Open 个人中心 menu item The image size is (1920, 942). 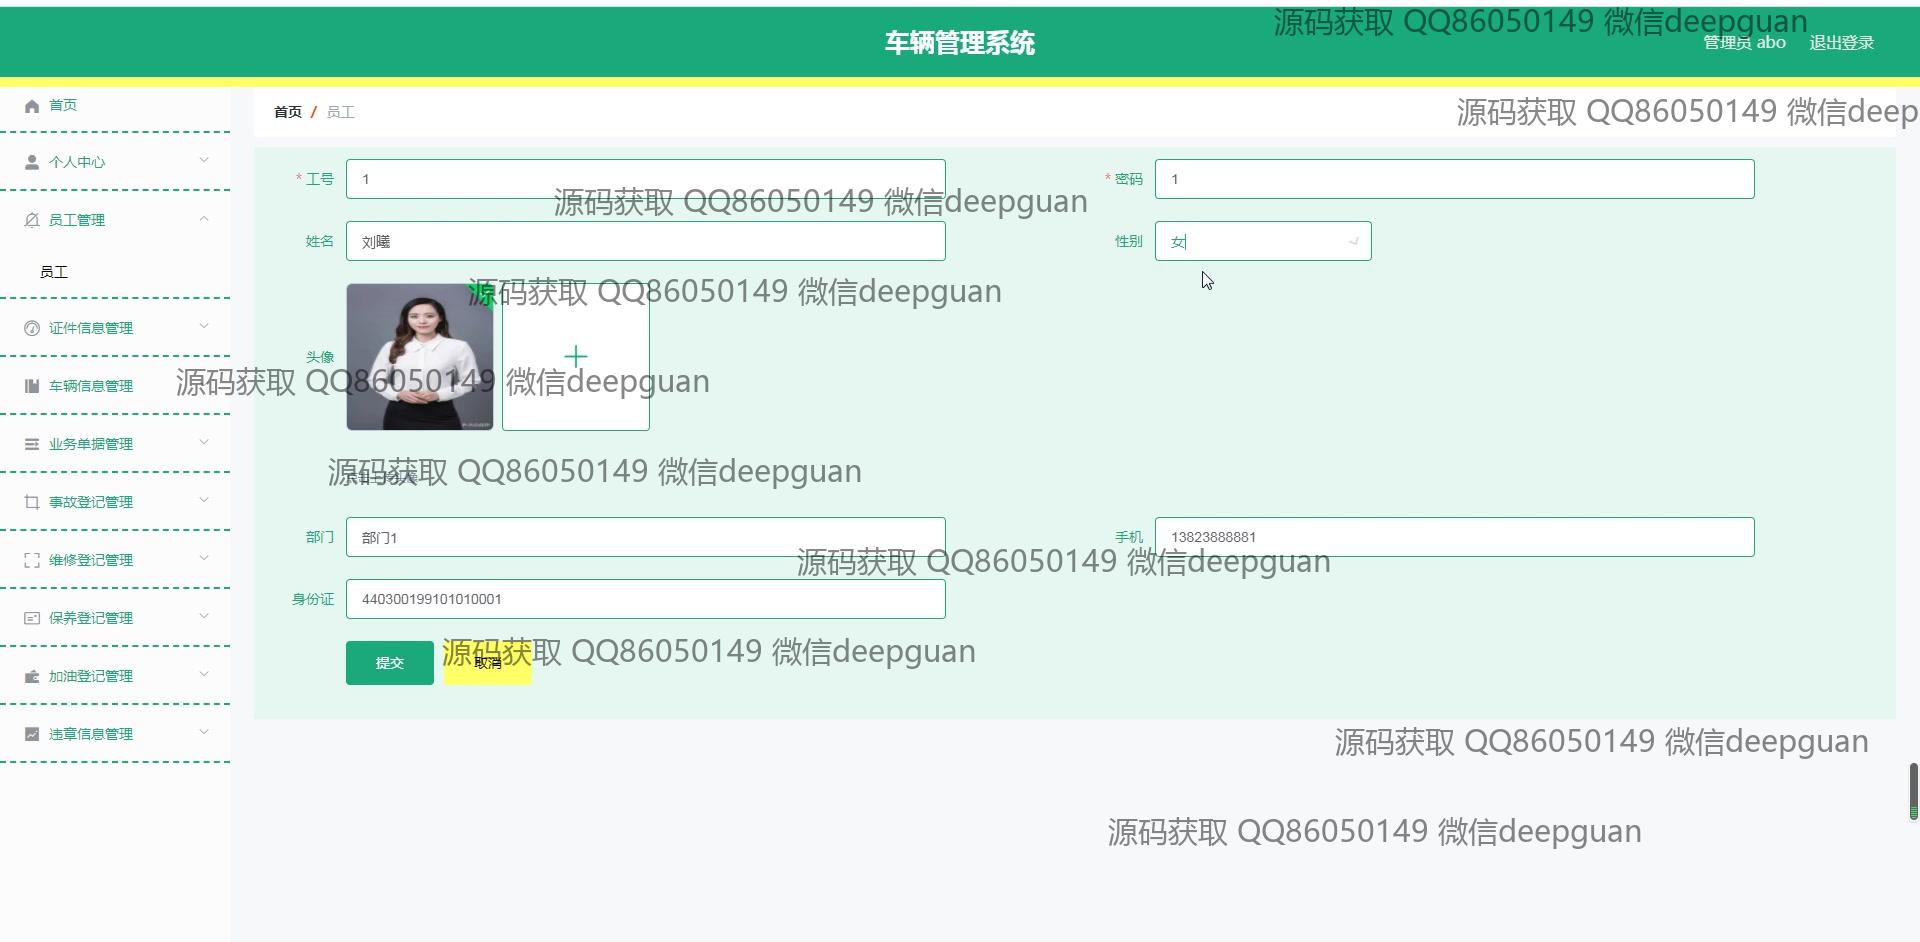pos(115,162)
